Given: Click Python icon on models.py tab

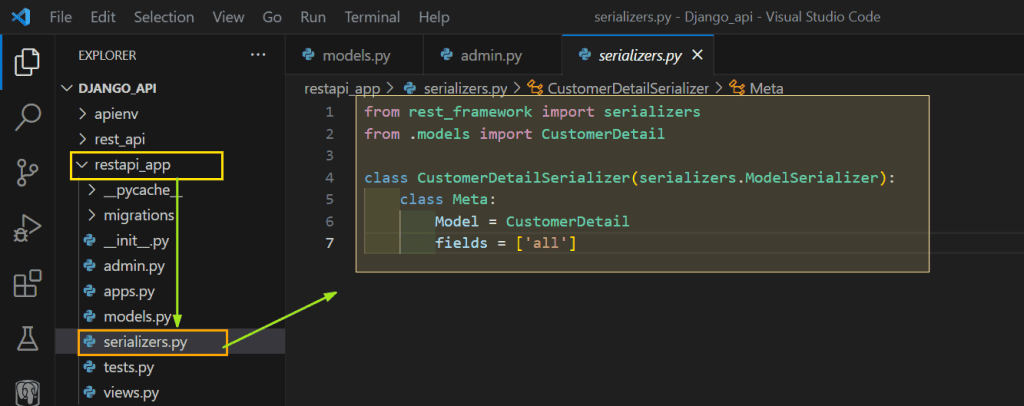Looking at the screenshot, I should click(309, 55).
